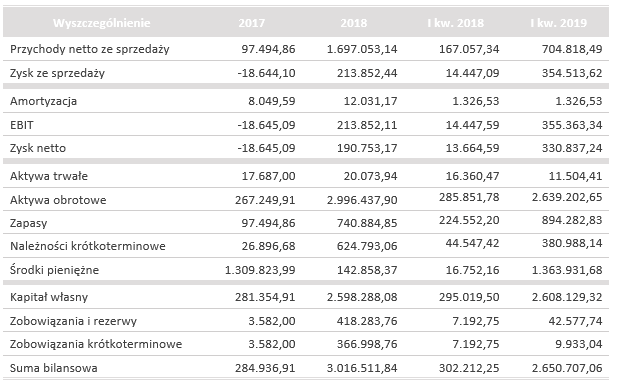Select the Aktywa obrotowe row label
The height and width of the screenshot is (390, 623).
58,200
